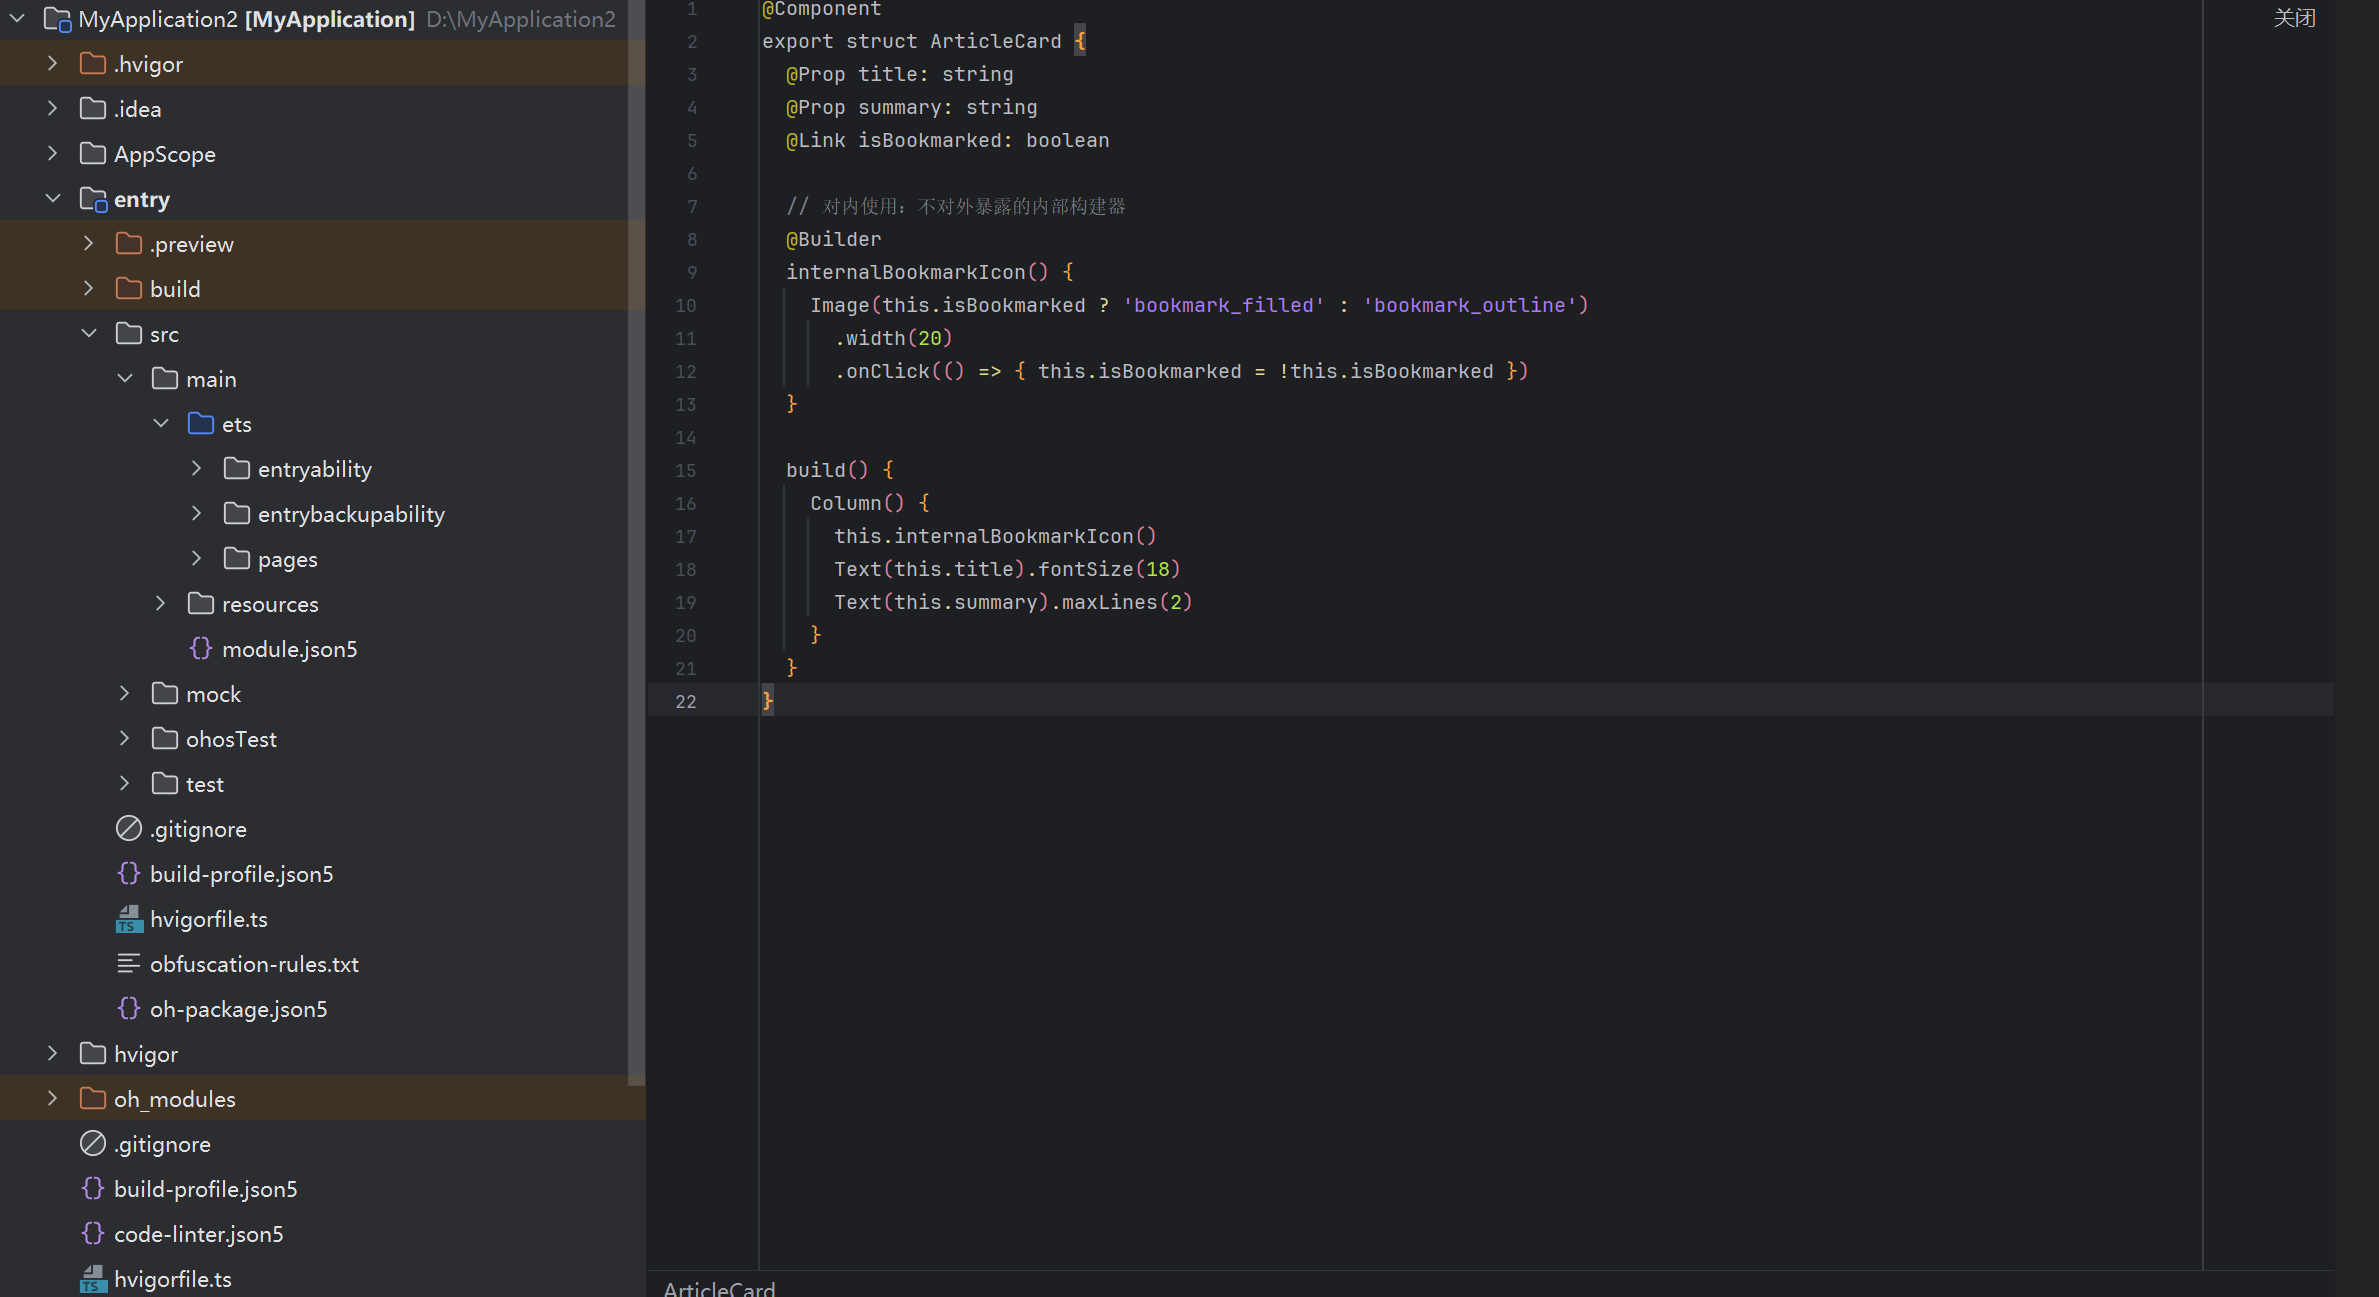Click the .hvigor folder icon
Image resolution: width=2379 pixels, height=1297 pixels.
93,64
